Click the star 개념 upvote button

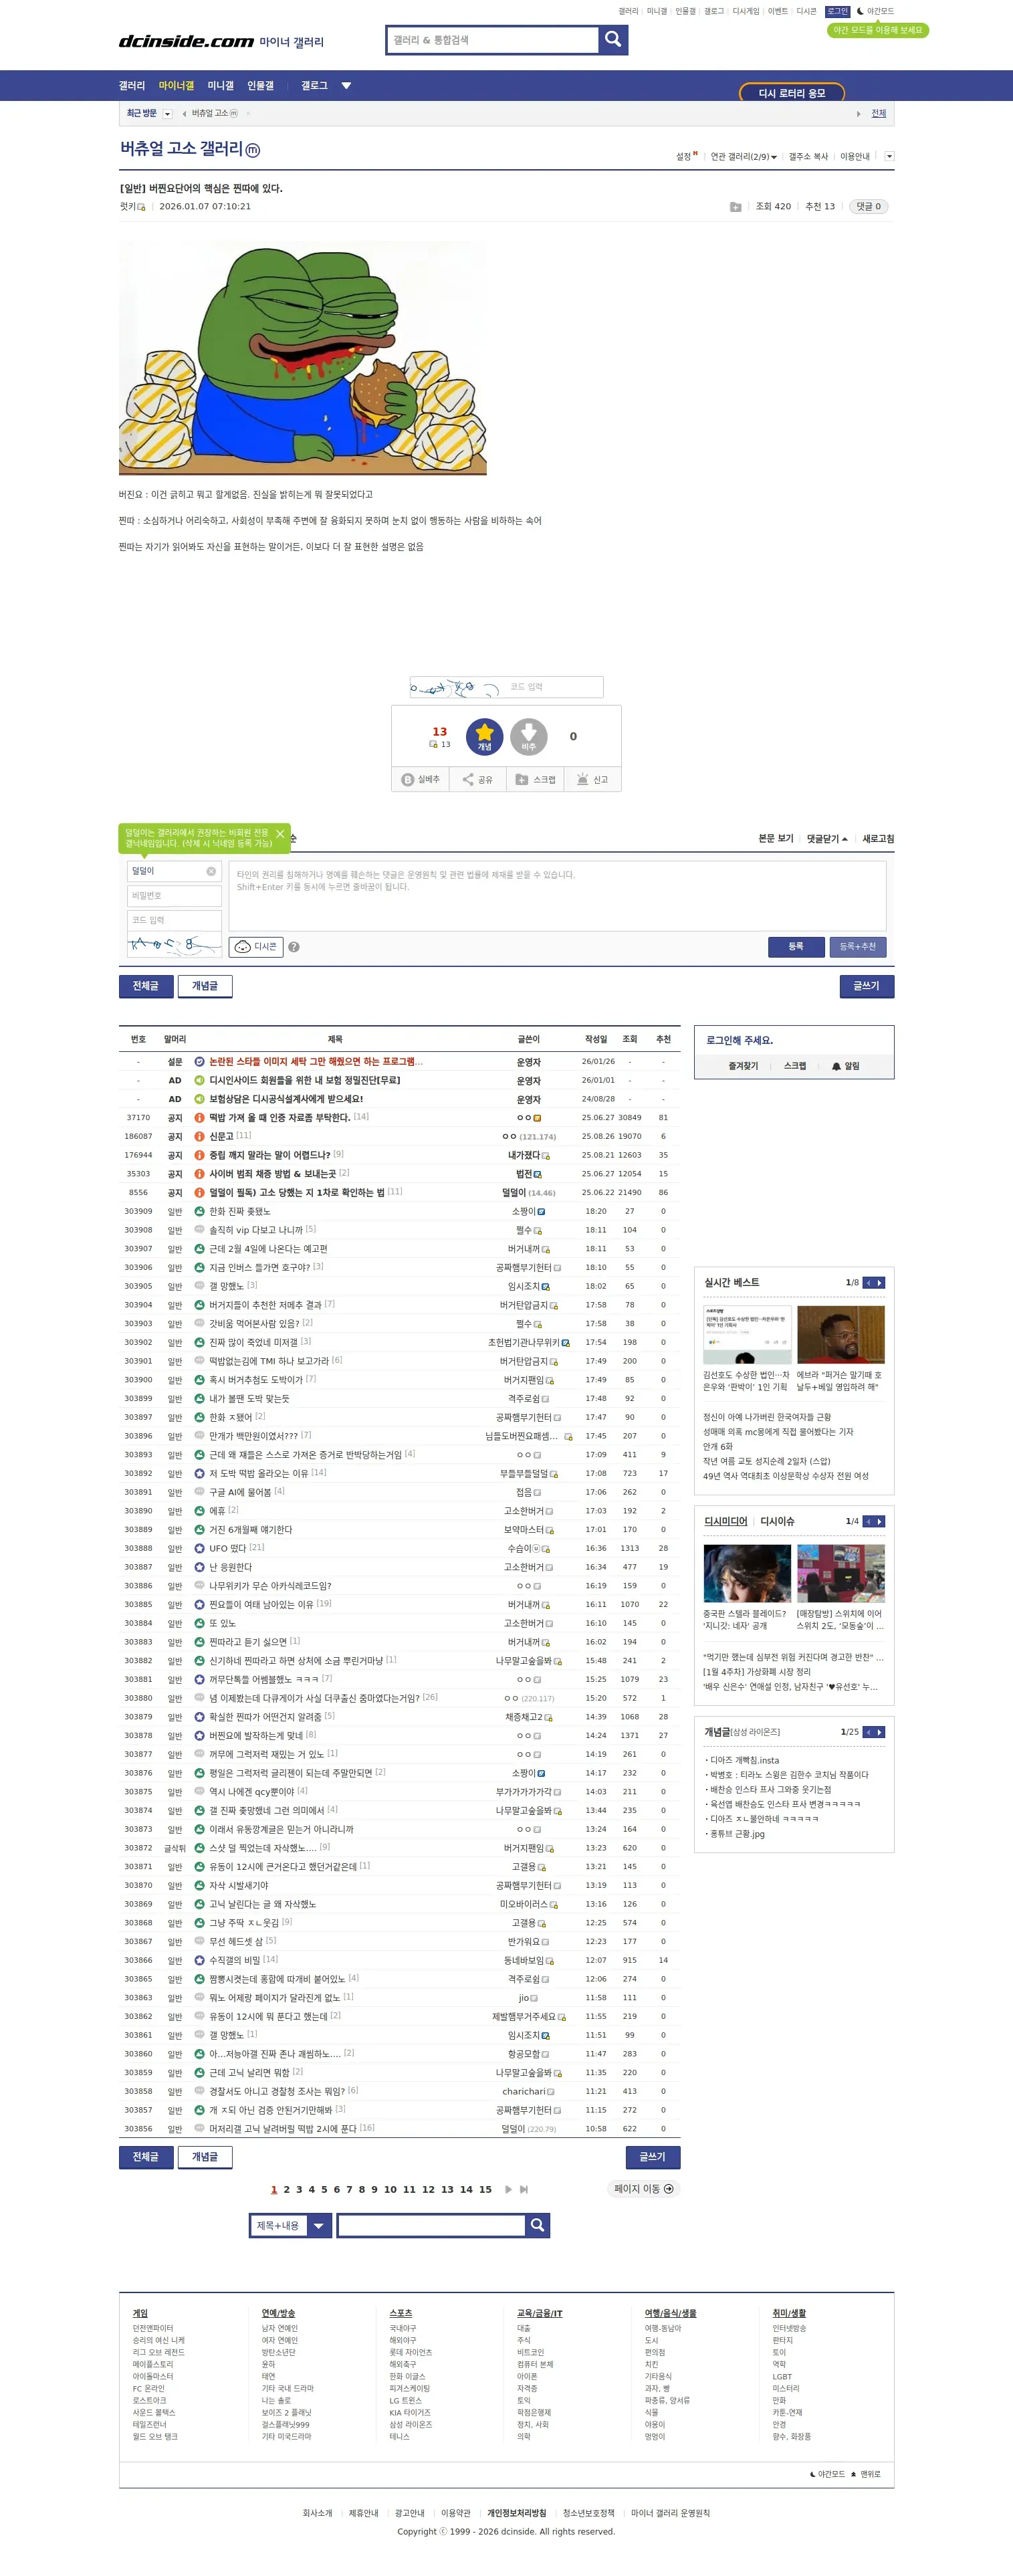coord(484,737)
